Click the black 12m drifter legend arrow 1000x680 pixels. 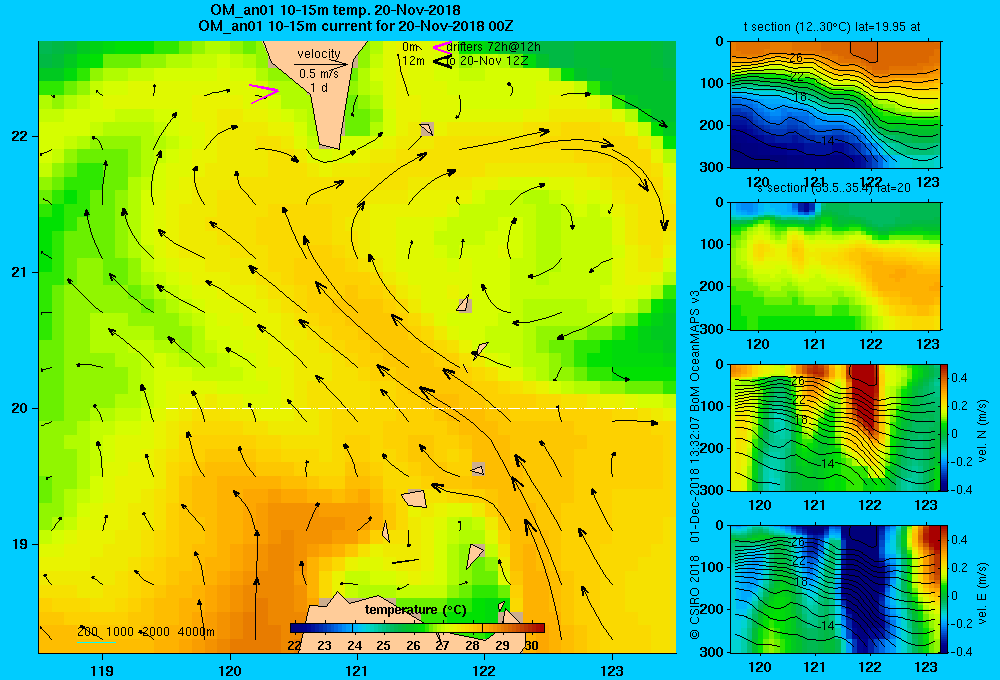click(x=442, y=62)
